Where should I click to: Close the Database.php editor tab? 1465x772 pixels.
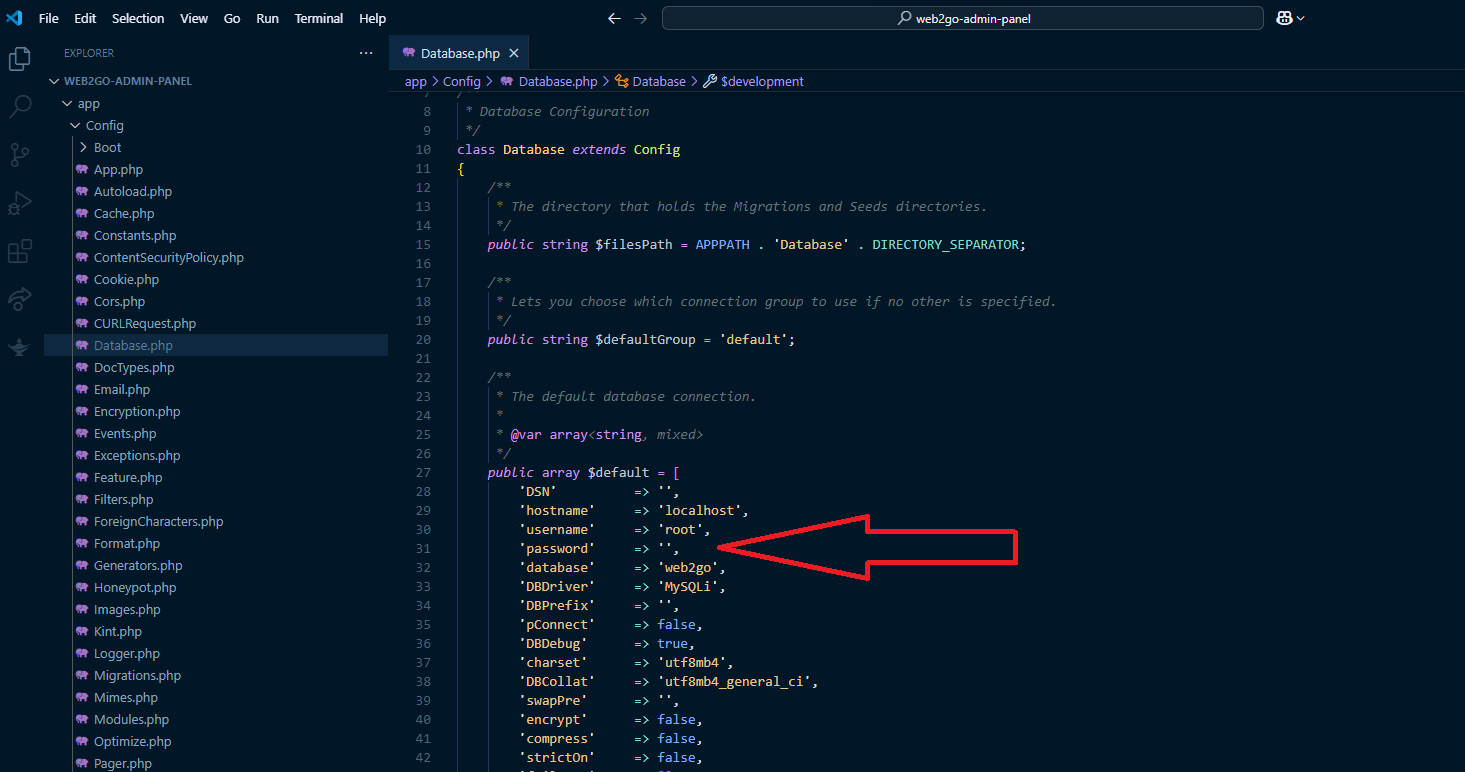click(514, 54)
